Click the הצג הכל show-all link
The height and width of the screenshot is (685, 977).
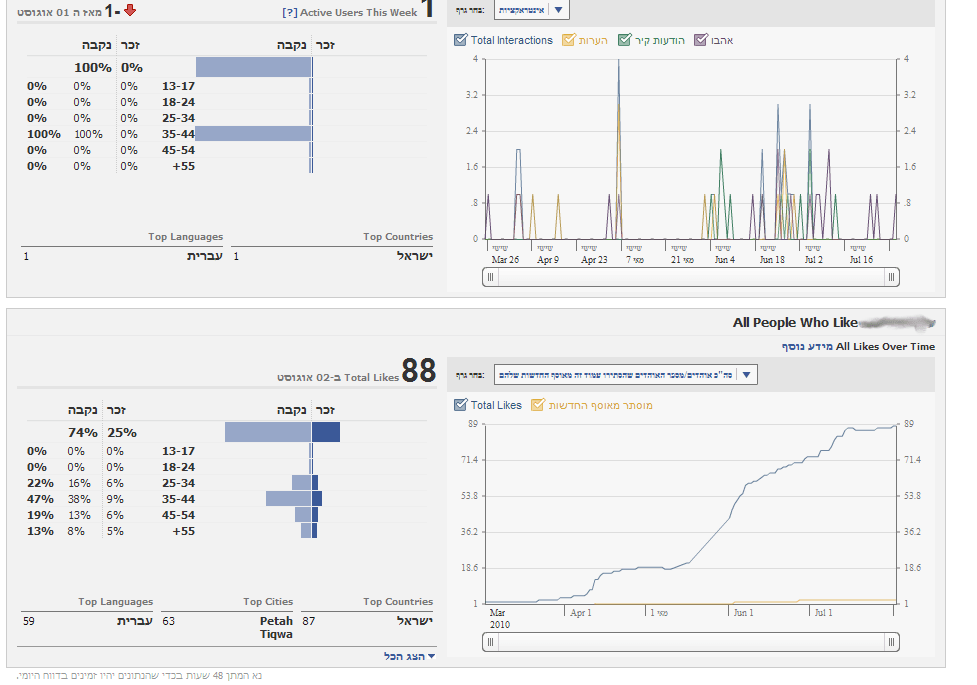(404, 656)
